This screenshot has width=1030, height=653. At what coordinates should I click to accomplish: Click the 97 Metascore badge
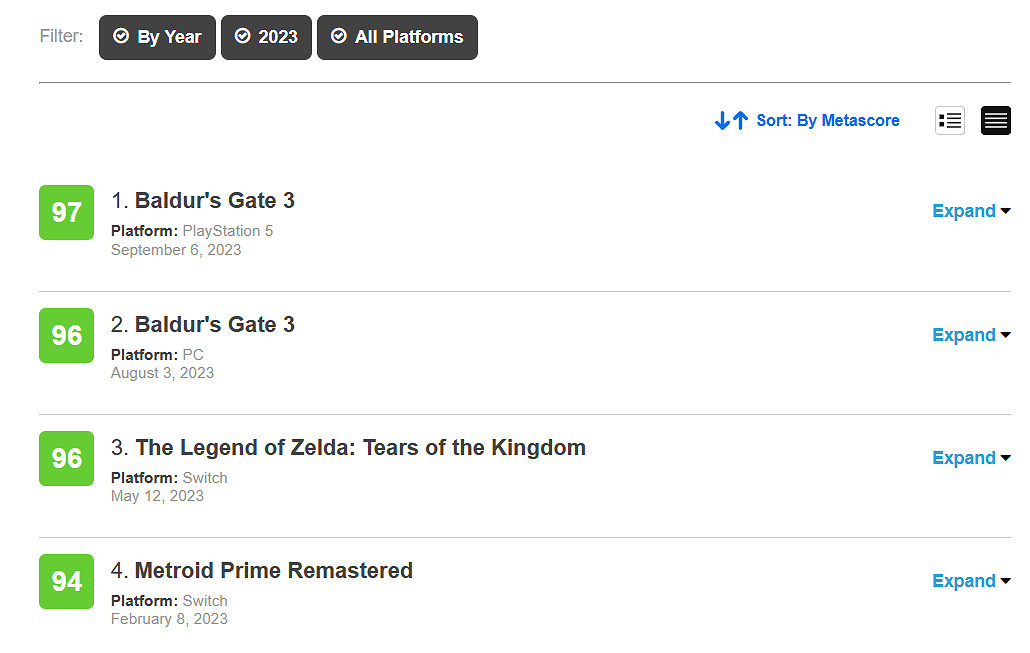pos(66,212)
